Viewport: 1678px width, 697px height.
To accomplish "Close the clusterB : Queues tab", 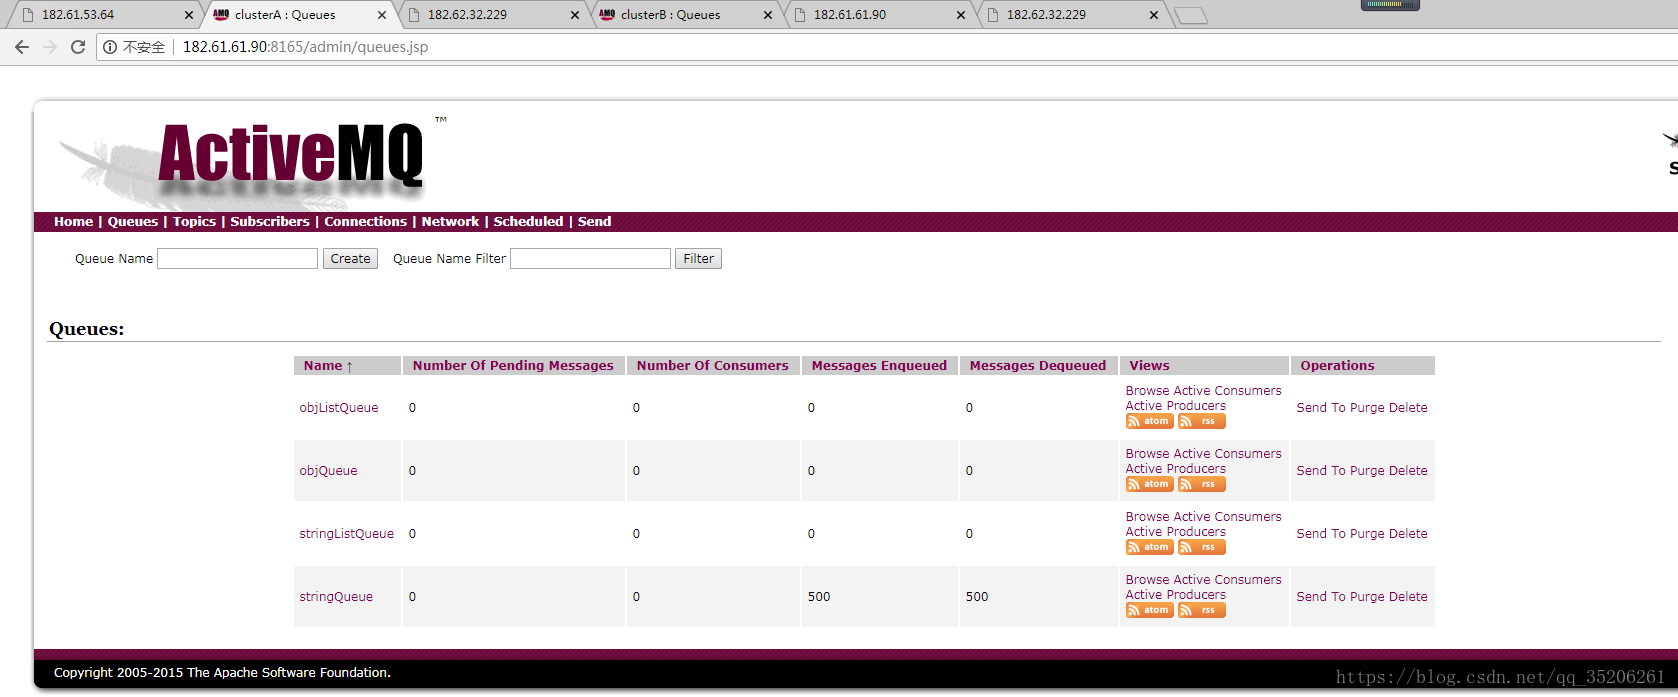I will click(x=768, y=15).
